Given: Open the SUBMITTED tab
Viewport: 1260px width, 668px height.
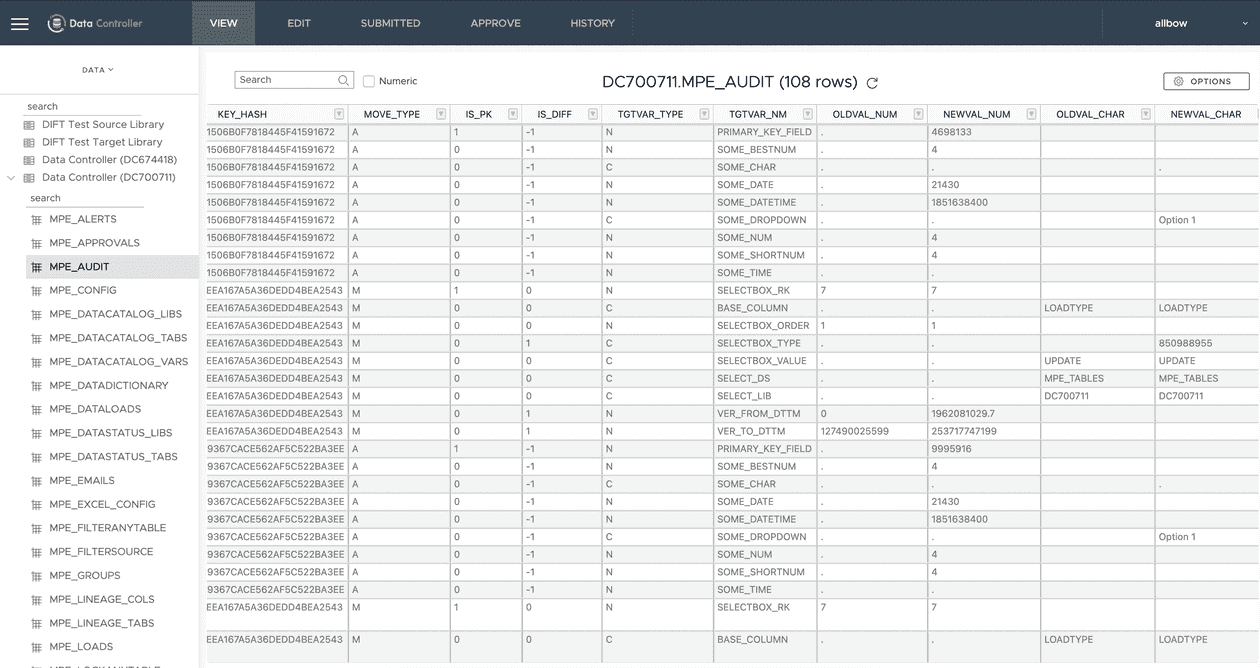Looking at the screenshot, I should 390,23.
